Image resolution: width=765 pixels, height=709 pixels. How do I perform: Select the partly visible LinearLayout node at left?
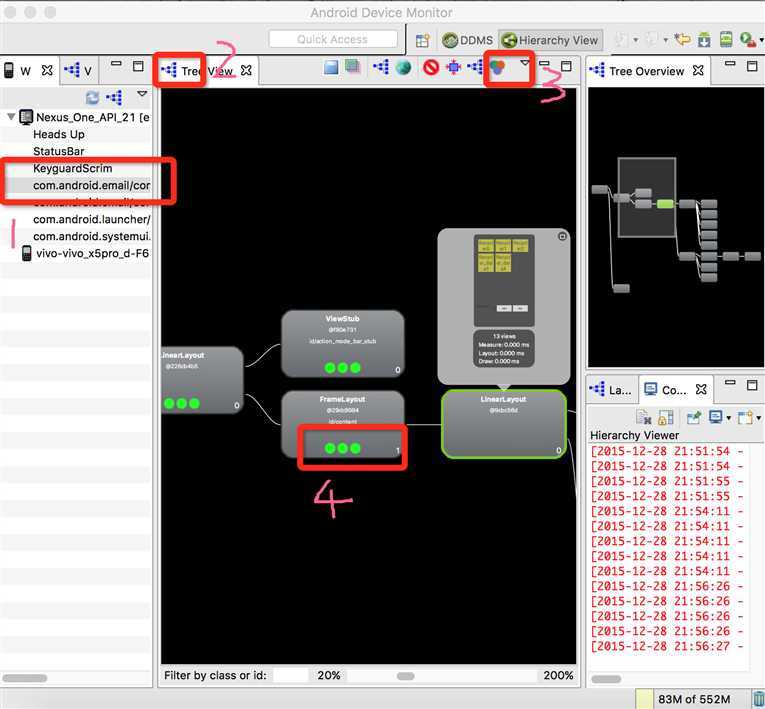pyautogui.click(x=202, y=380)
